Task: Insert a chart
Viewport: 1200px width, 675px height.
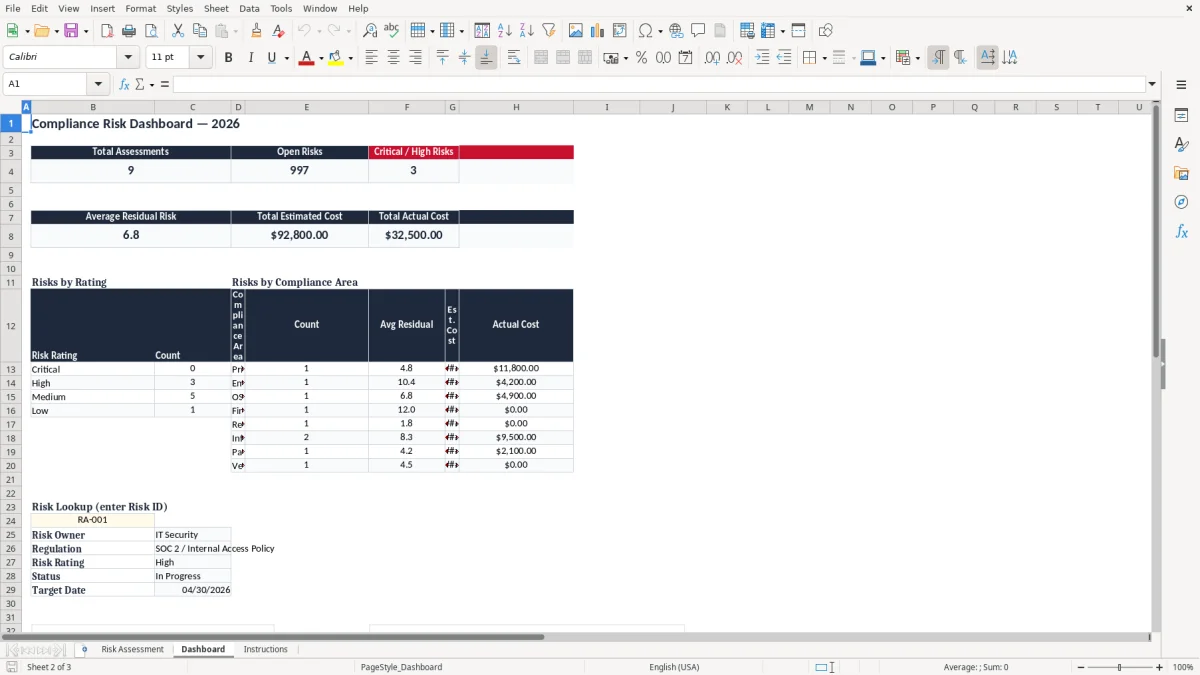Action: pyautogui.click(x=598, y=31)
